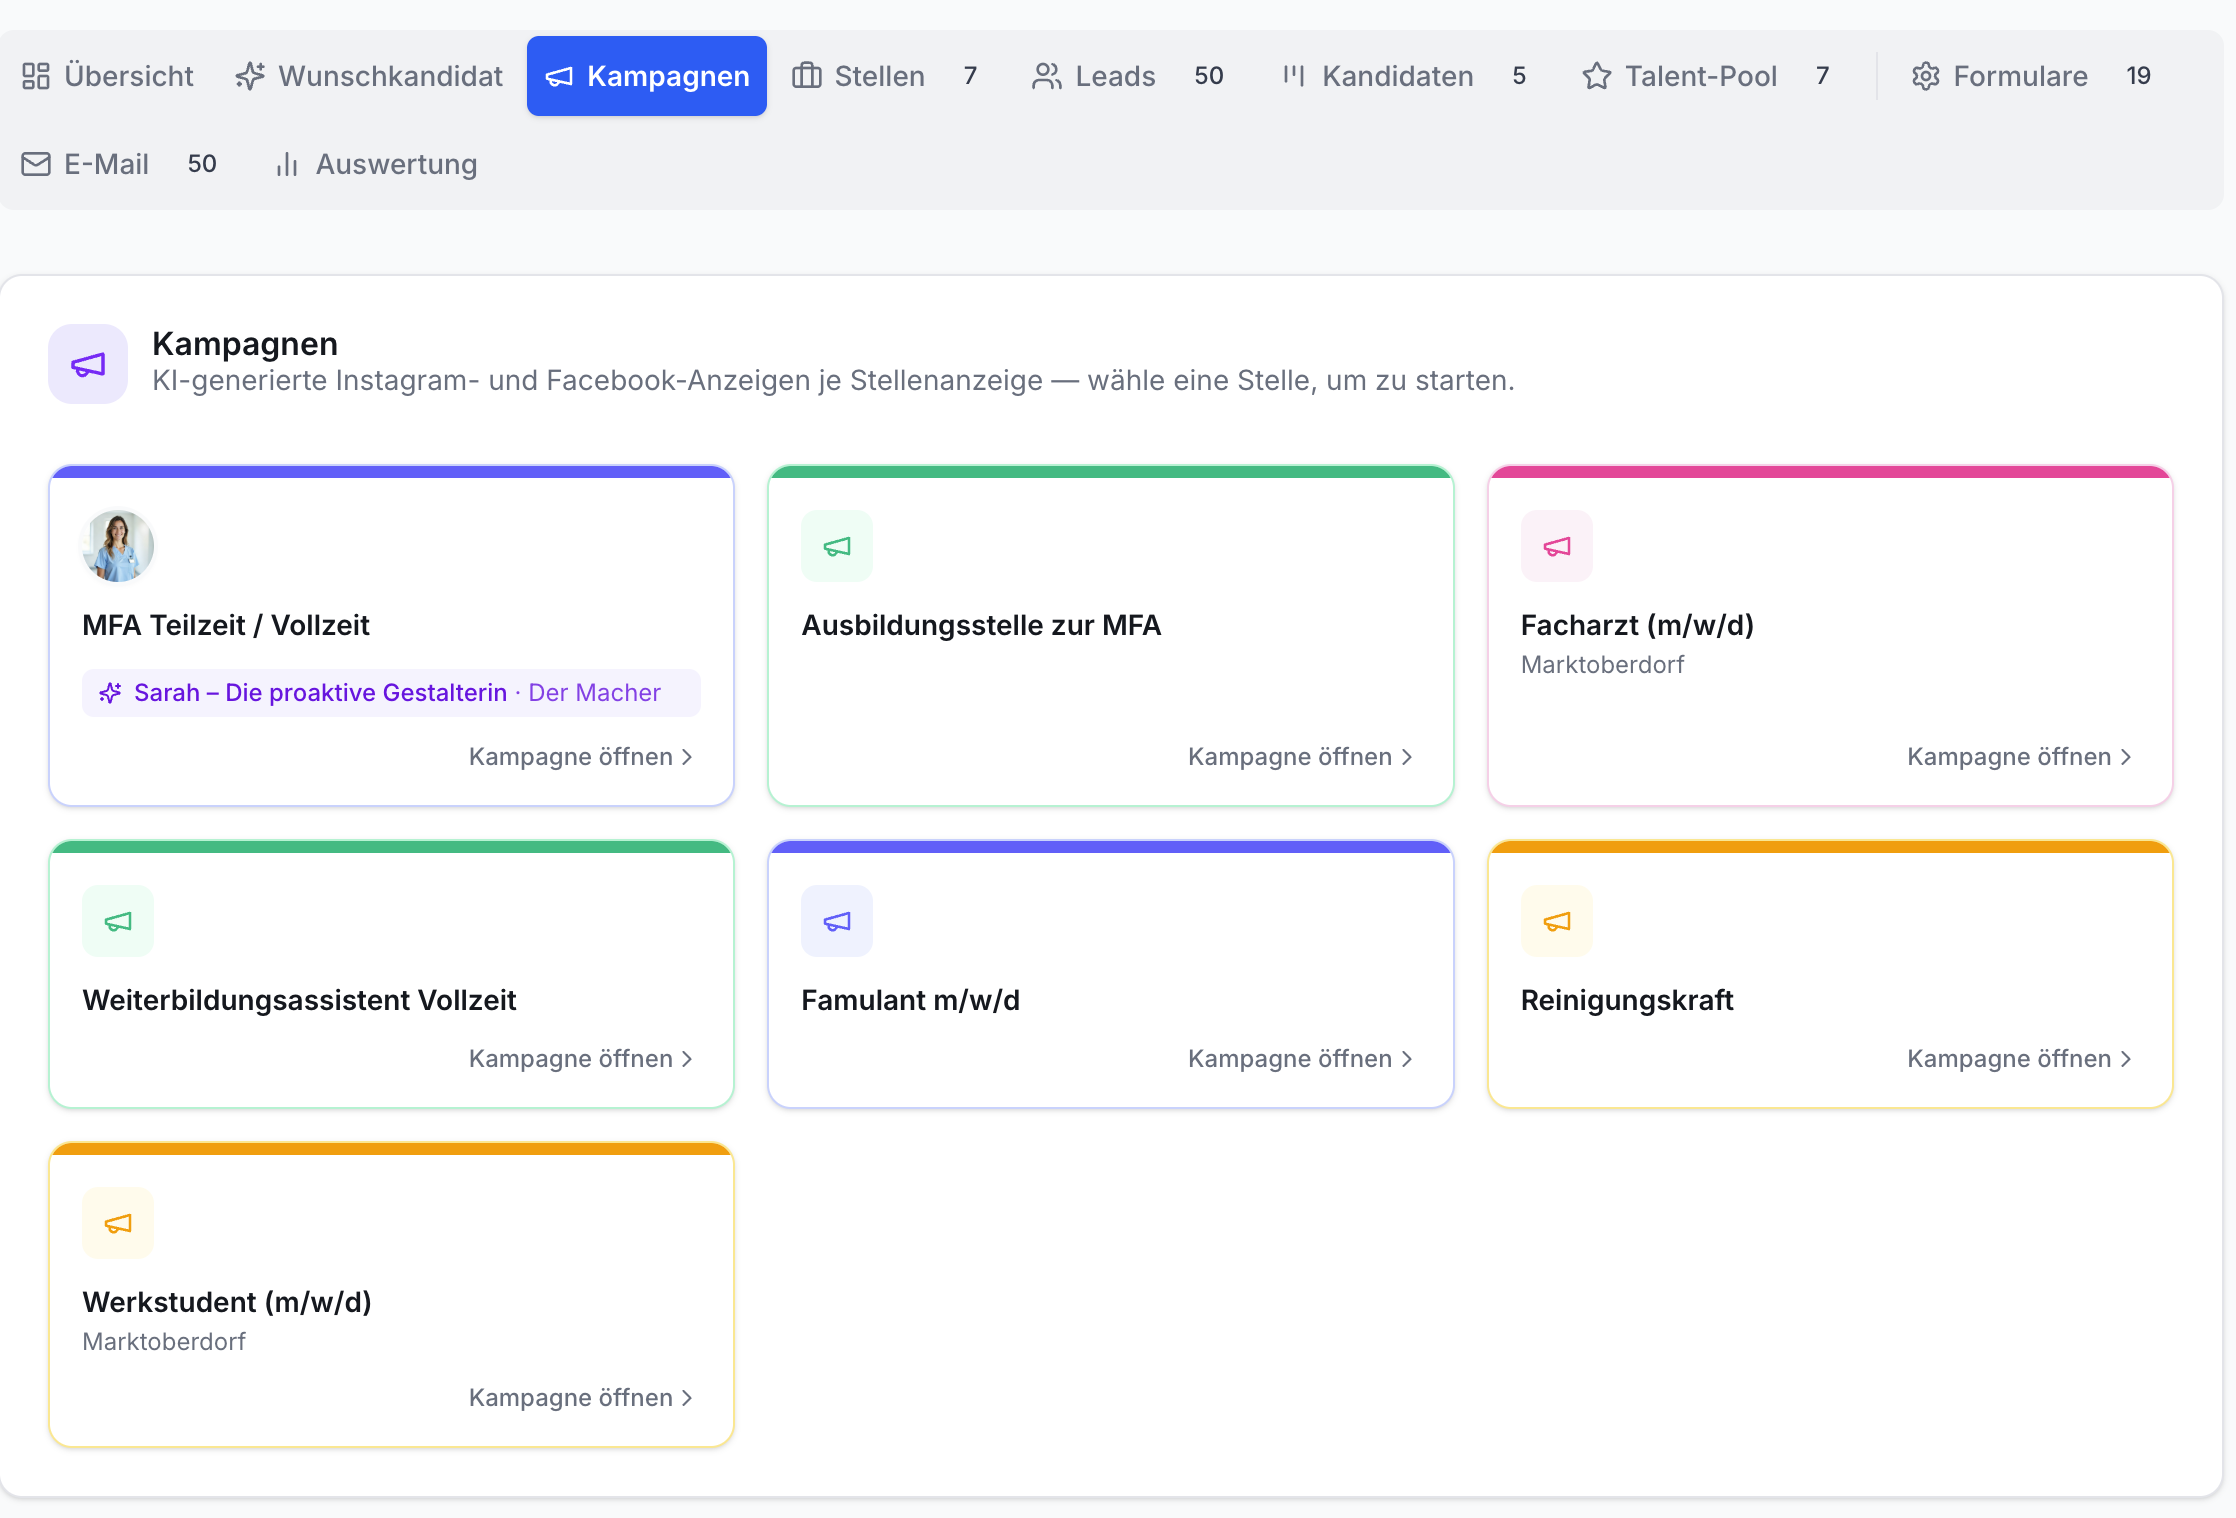Click the Werkstudent (m/w/d) title
The width and height of the screenshot is (2236, 1518).
(227, 1302)
